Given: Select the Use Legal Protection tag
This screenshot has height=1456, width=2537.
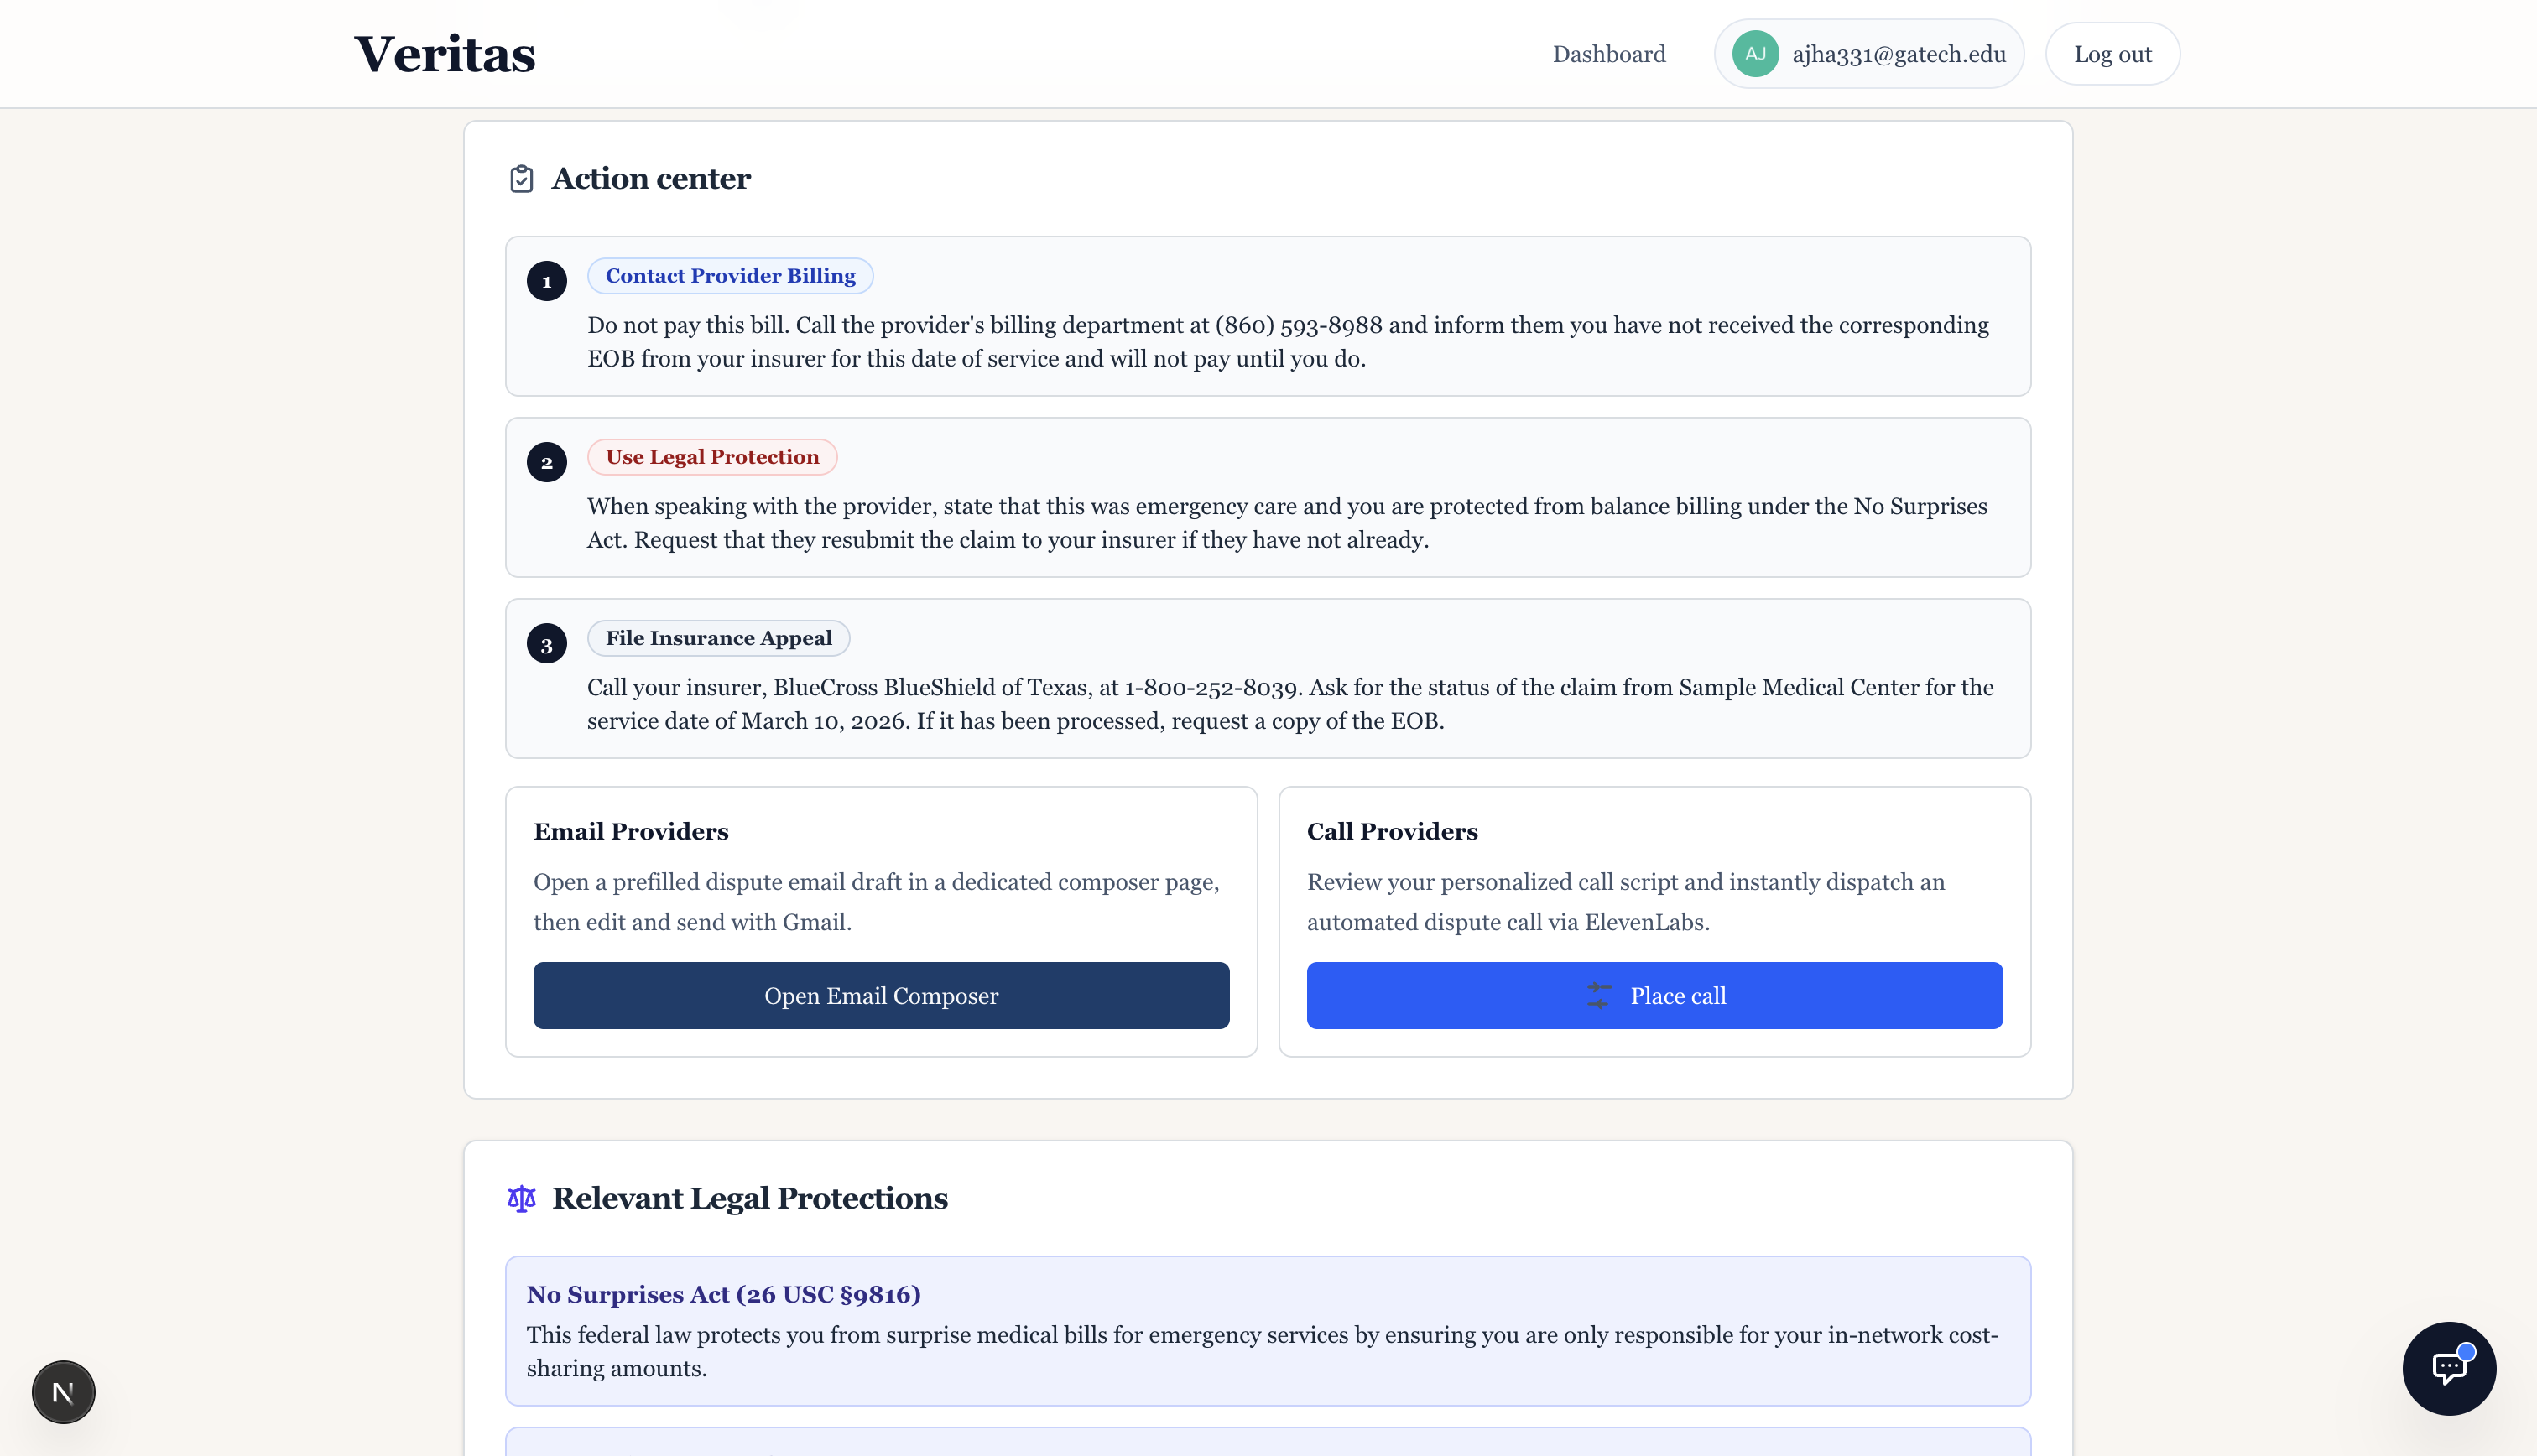Looking at the screenshot, I should point(711,457).
